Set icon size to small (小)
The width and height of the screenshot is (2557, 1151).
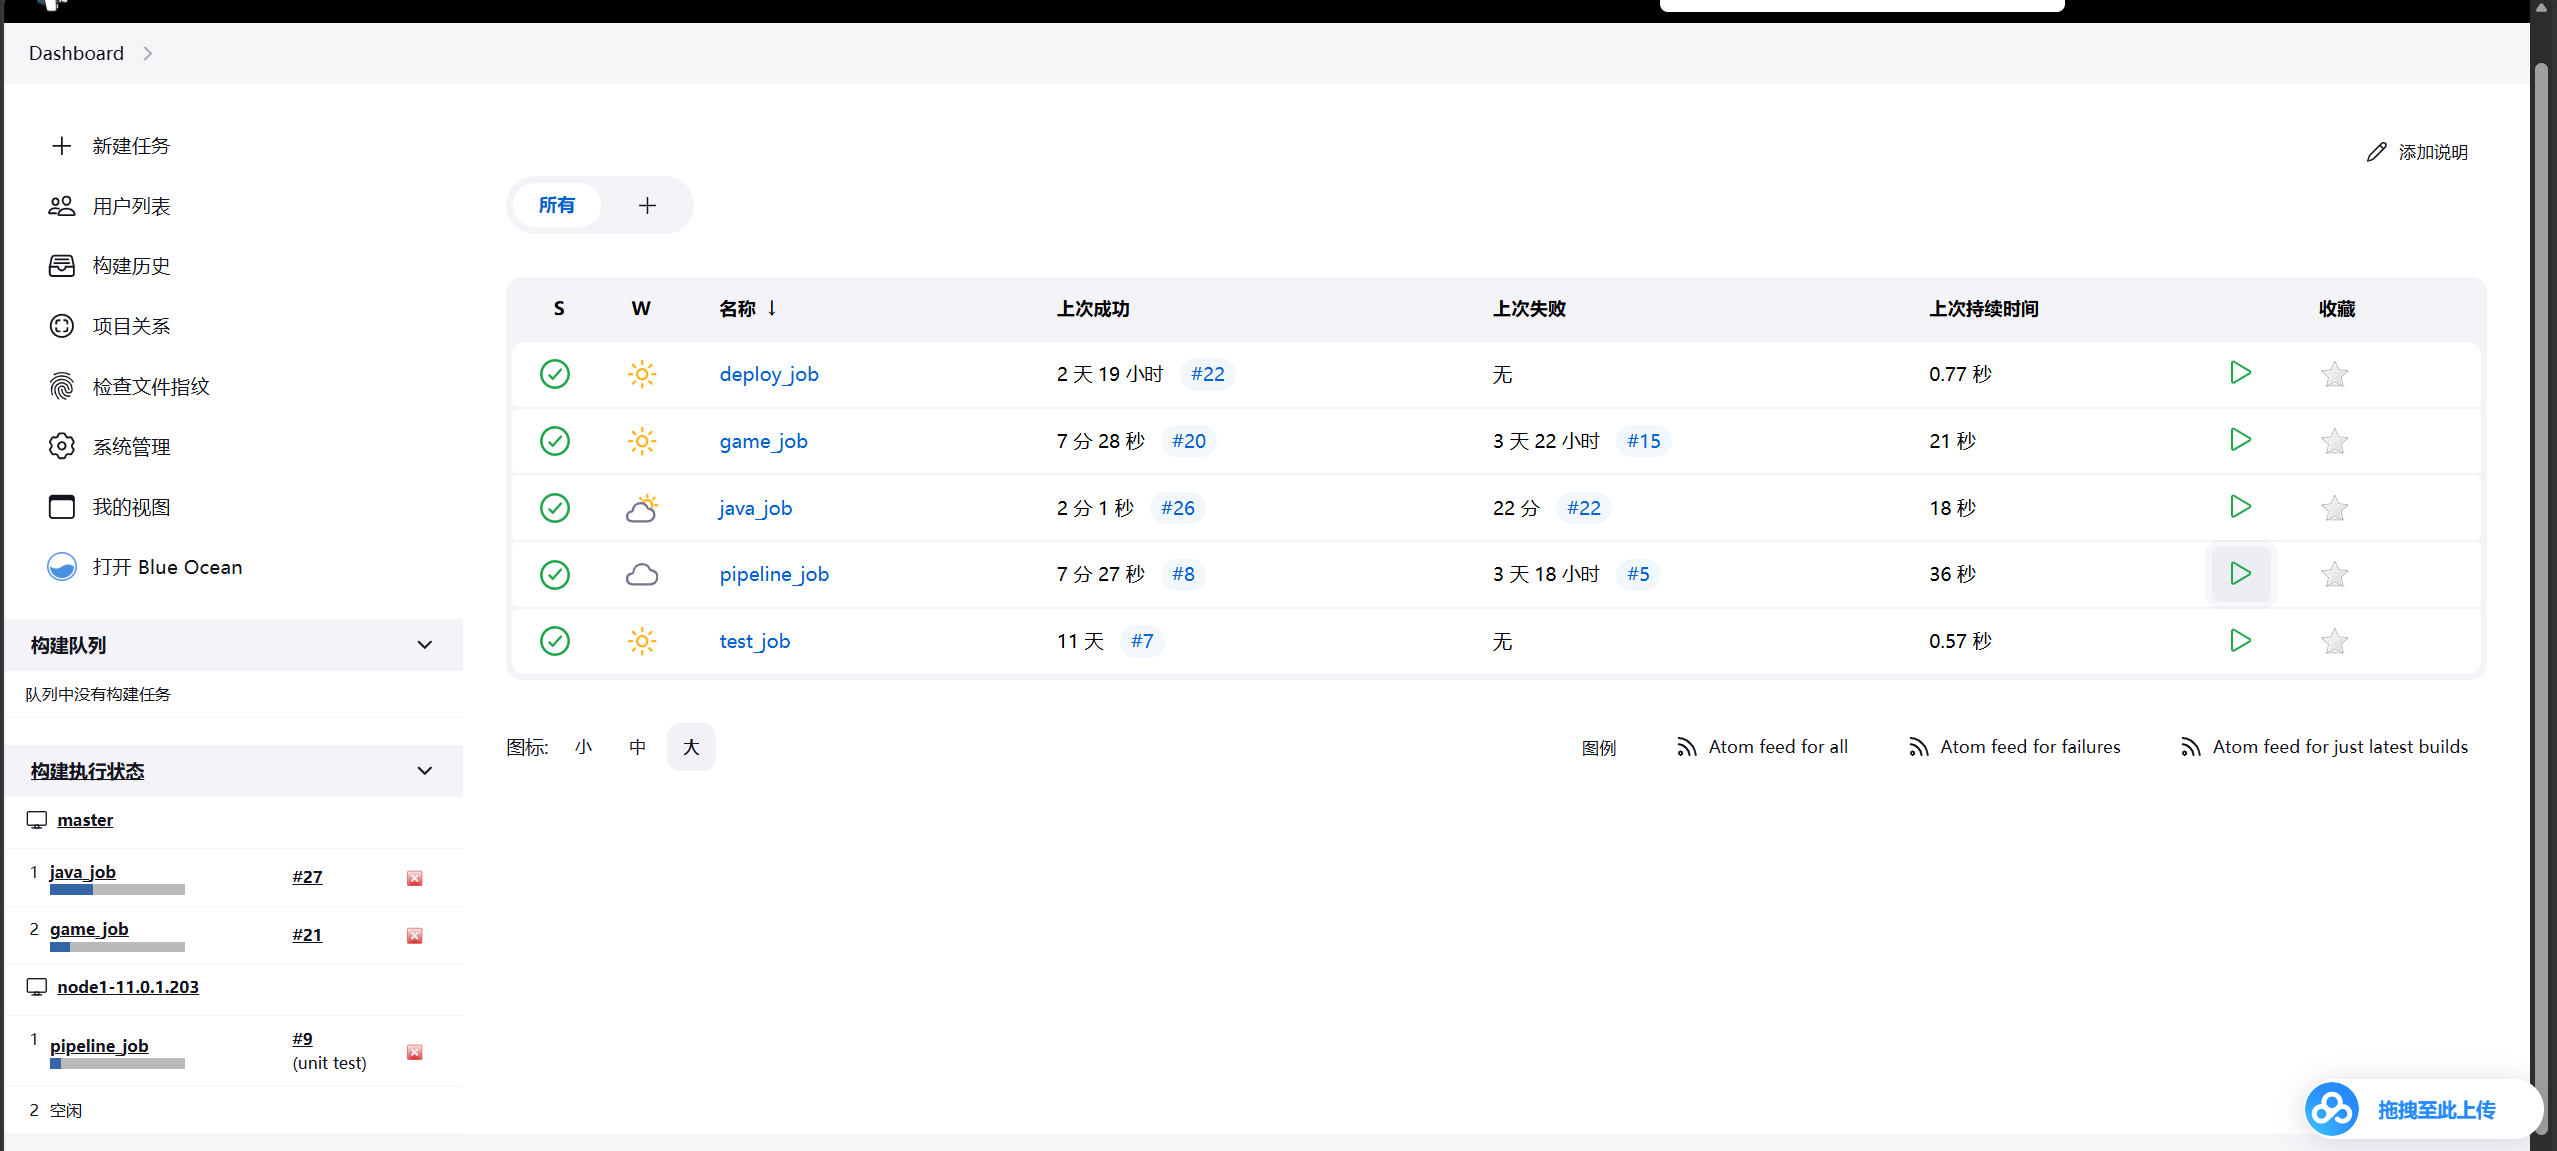tap(584, 747)
